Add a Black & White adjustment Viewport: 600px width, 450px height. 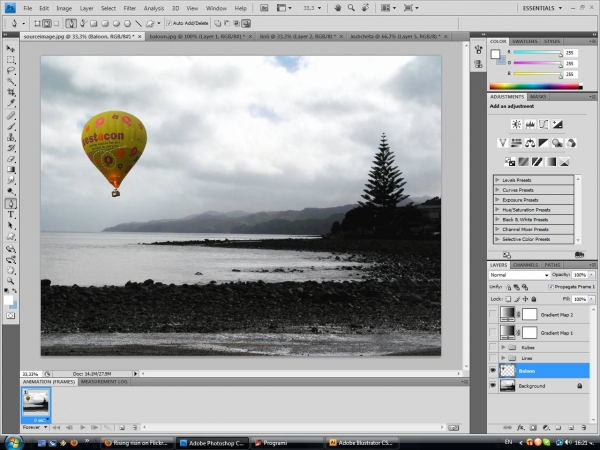pyautogui.click(x=543, y=143)
